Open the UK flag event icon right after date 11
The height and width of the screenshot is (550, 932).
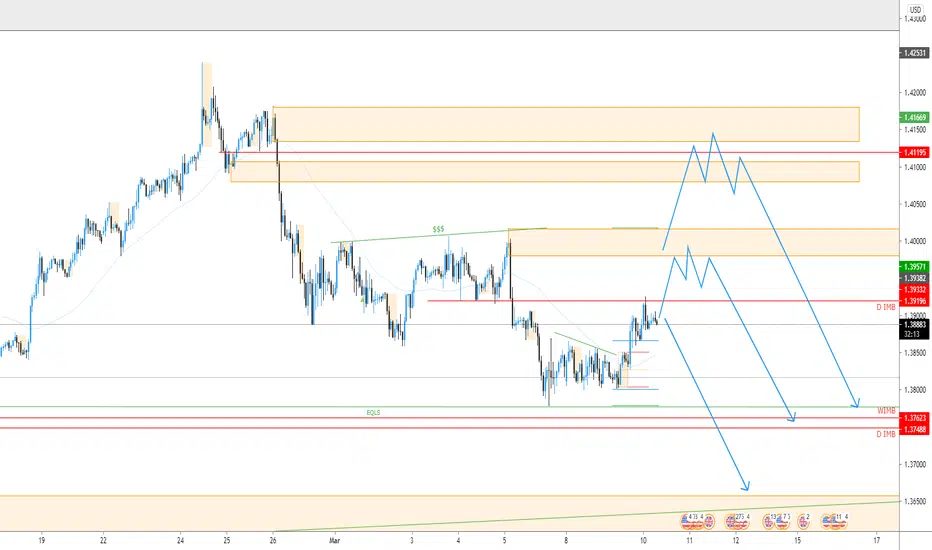709,521
